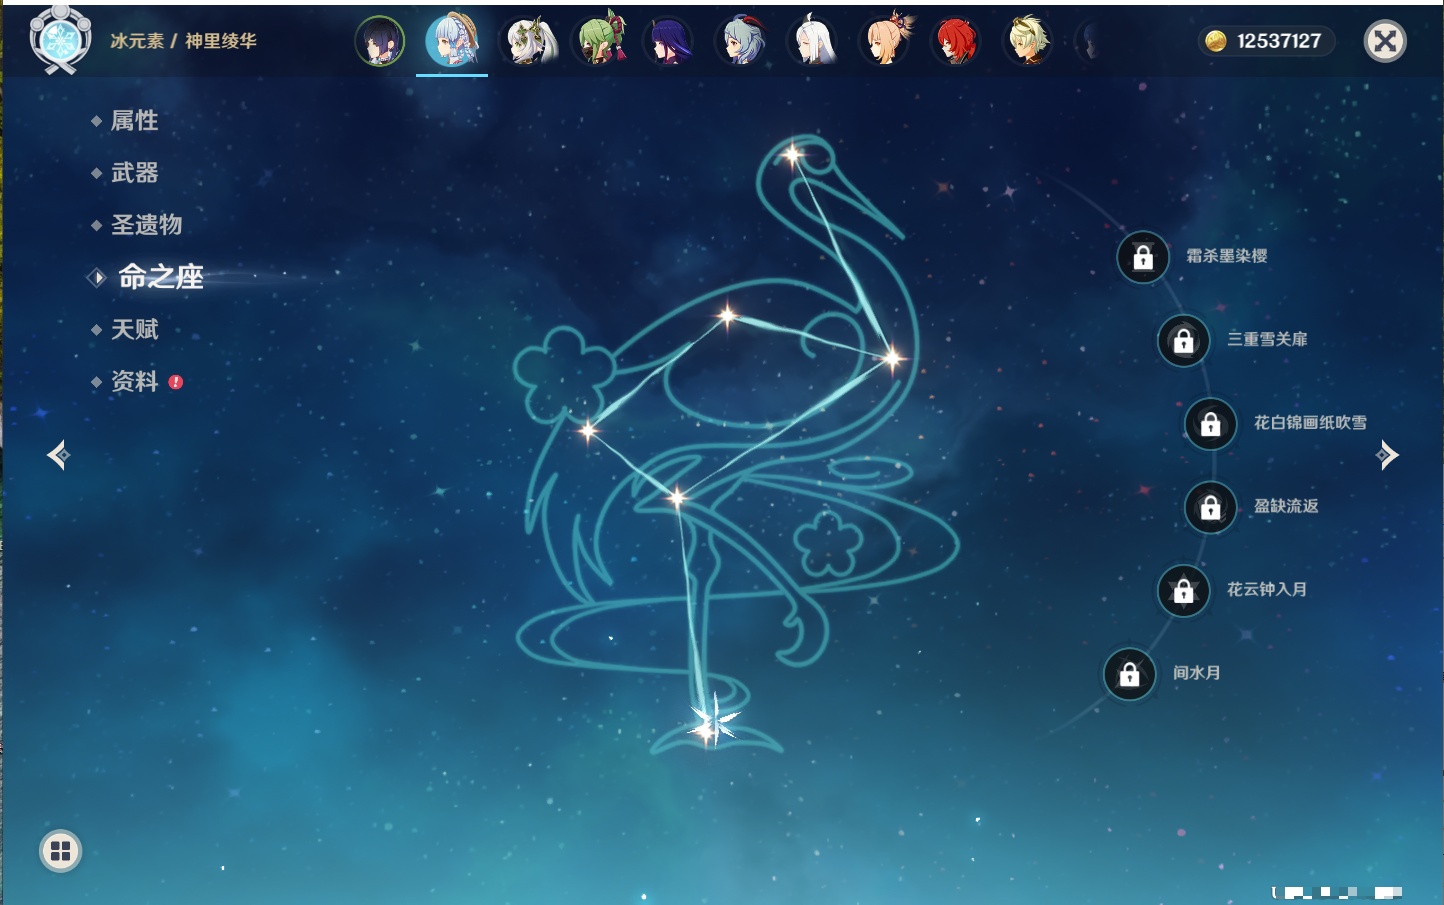This screenshot has height=905, width=1444.
Task: Switch to green-haired Kuki Shinobu avatar
Action: tap(598, 42)
